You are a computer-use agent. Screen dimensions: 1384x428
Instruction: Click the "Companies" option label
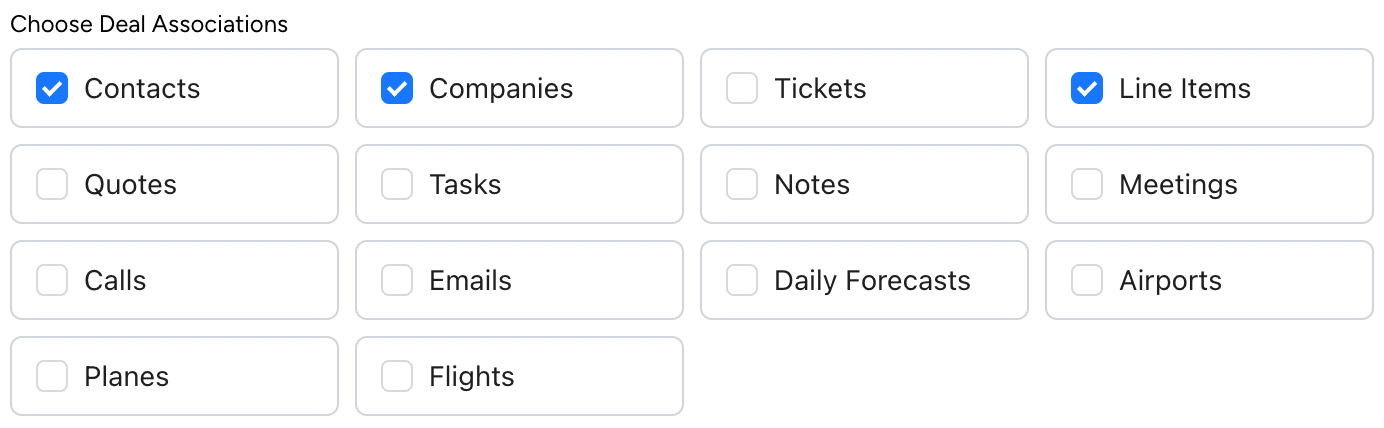pos(501,88)
